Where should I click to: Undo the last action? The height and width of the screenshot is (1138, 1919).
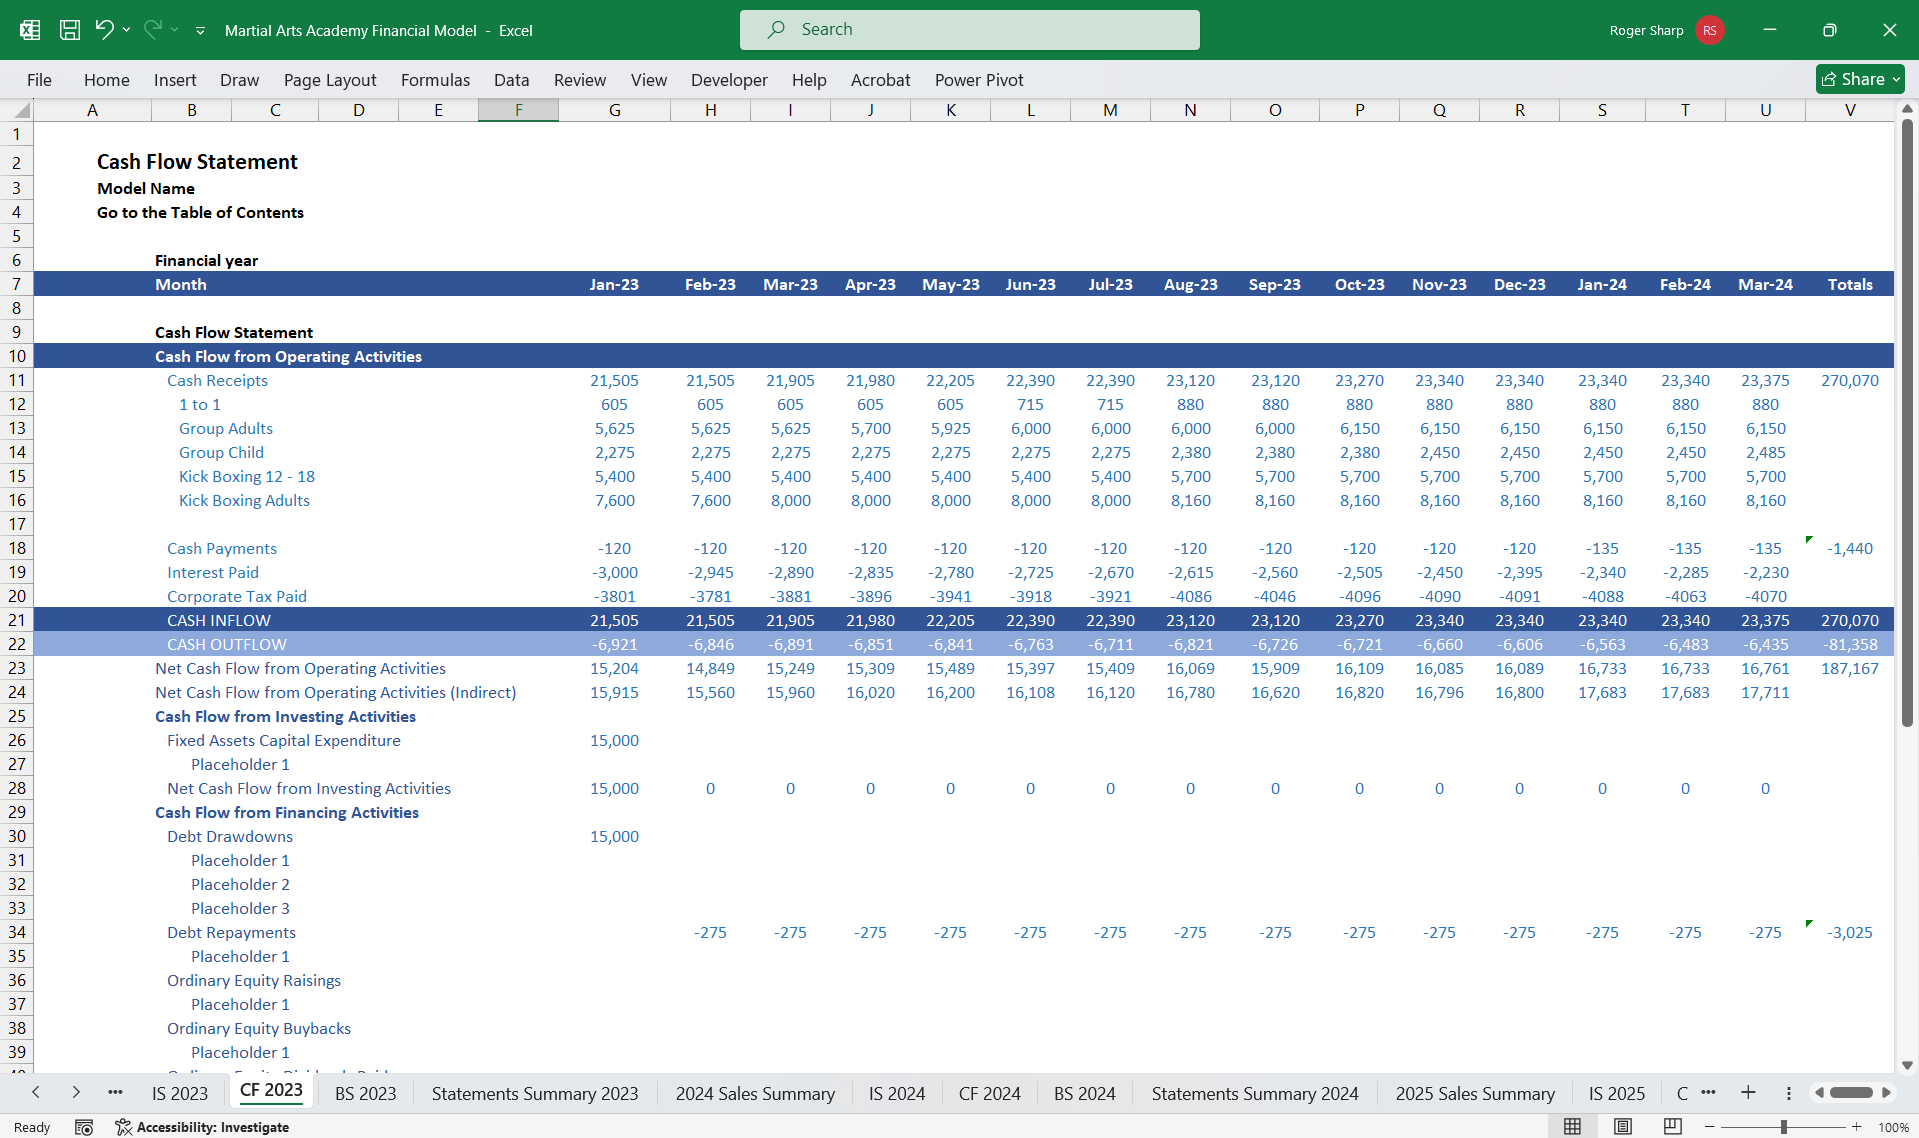104,29
